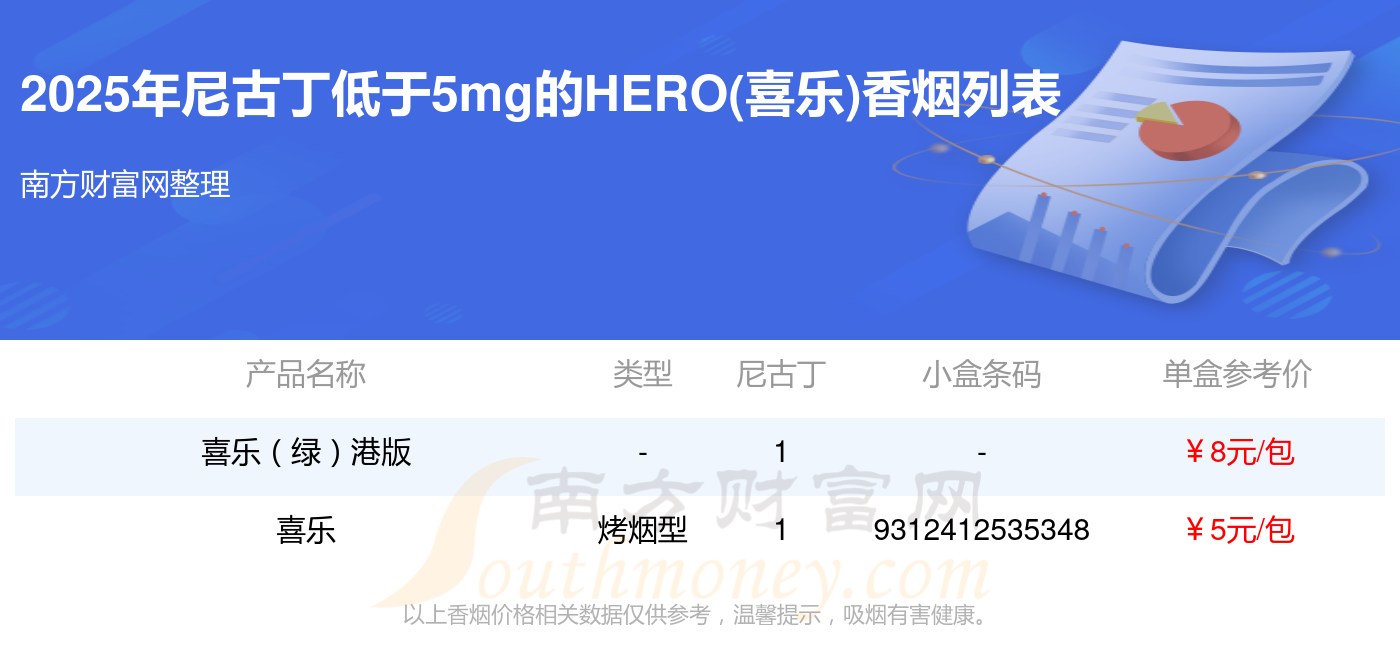1400x660 pixels.
Task: Select the 类型 column header
Action: [642, 374]
